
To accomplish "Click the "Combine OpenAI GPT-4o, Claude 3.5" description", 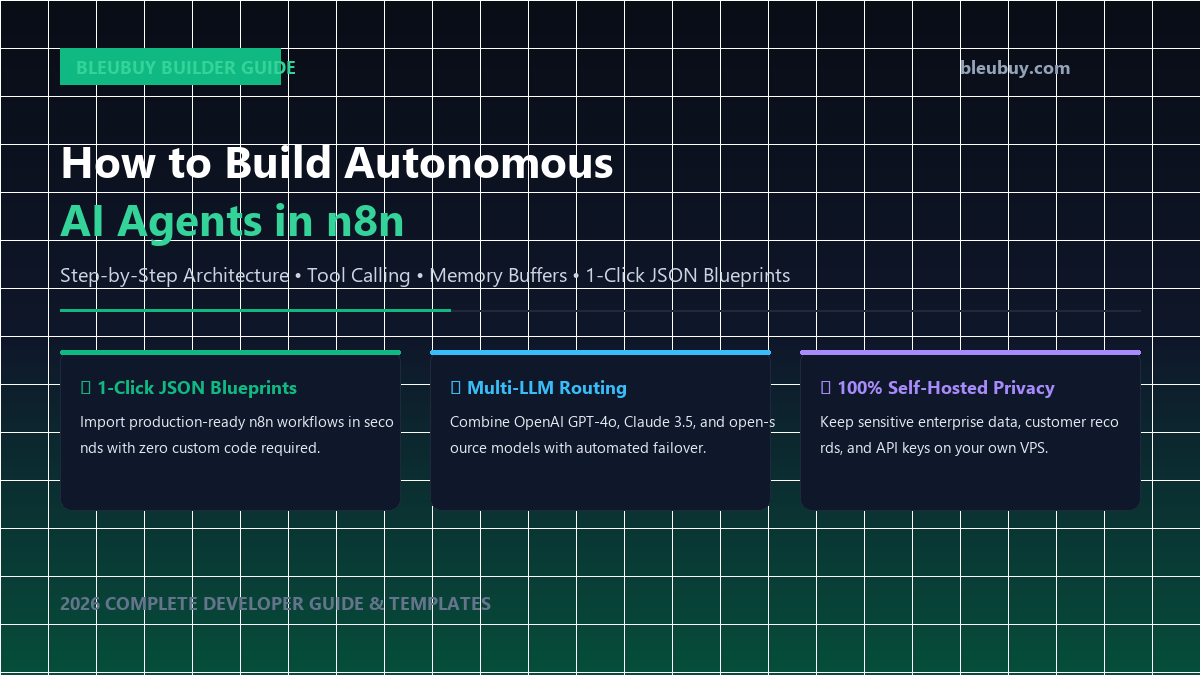I will (x=613, y=435).
